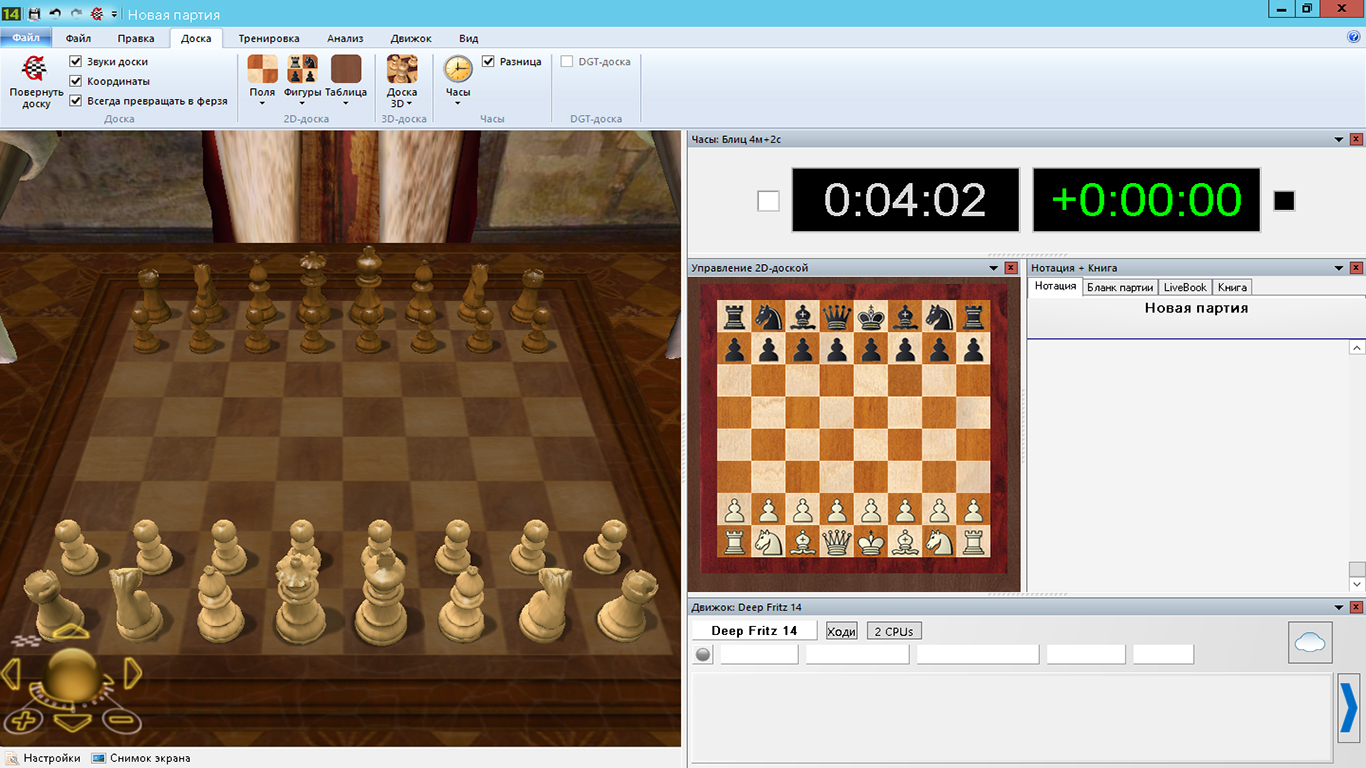The image size is (1366, 768).
Task: Disable the Координаты checkbox
Action: pos(76,81)
